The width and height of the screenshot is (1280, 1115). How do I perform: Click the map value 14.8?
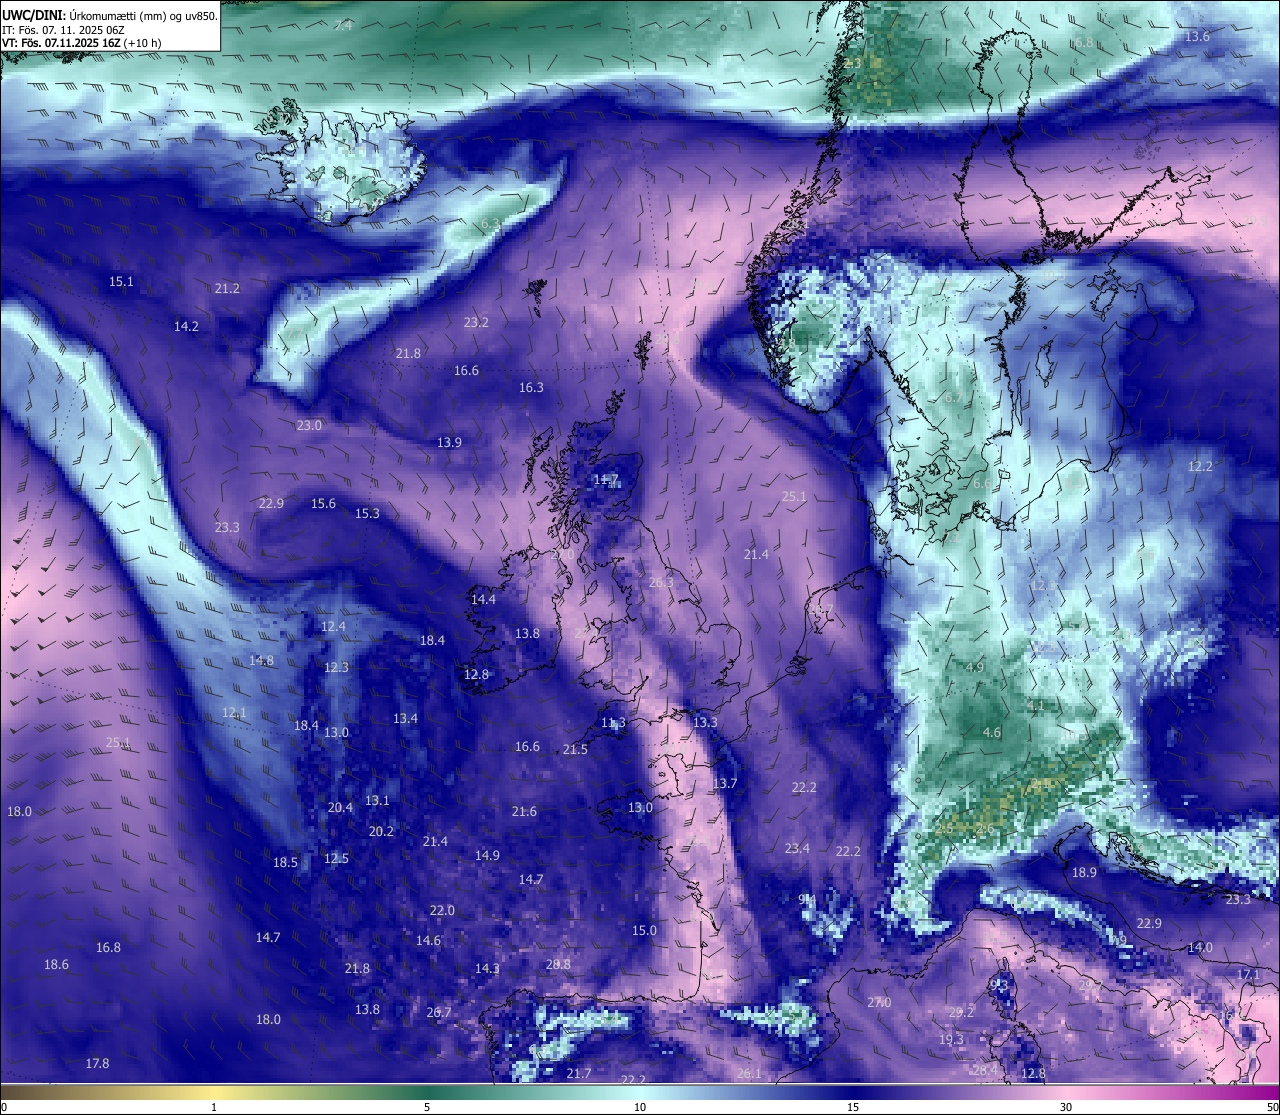point(261,661)
